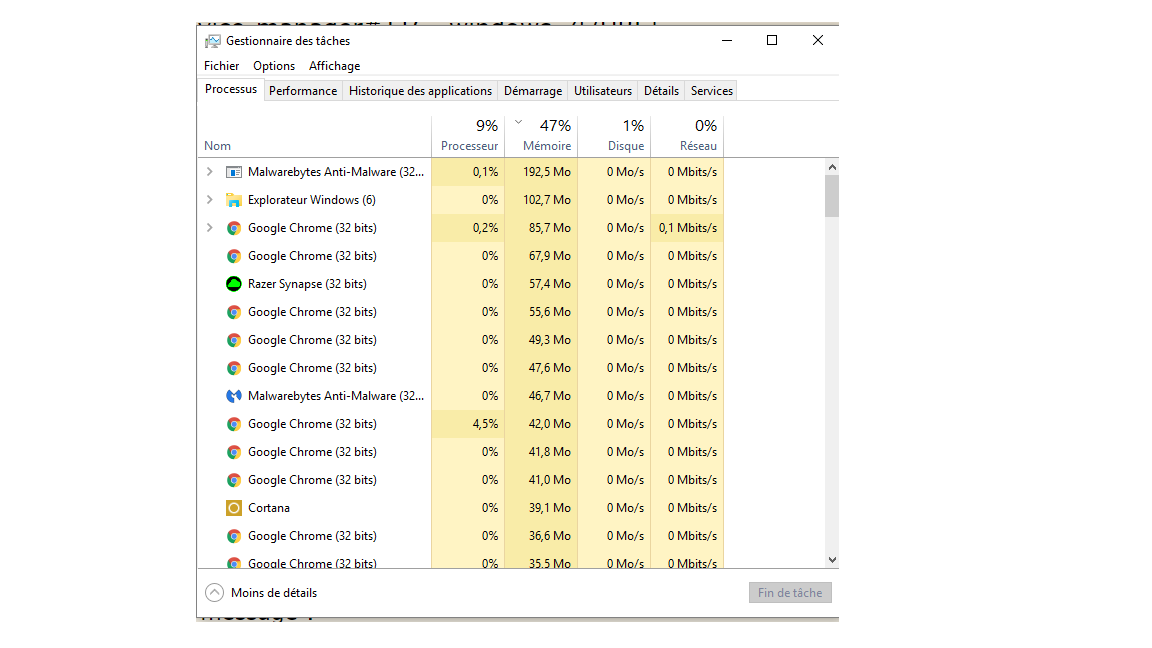Open the Affichage menu
The height and width of the screenshot is (648, 1152).
(335, 66)
